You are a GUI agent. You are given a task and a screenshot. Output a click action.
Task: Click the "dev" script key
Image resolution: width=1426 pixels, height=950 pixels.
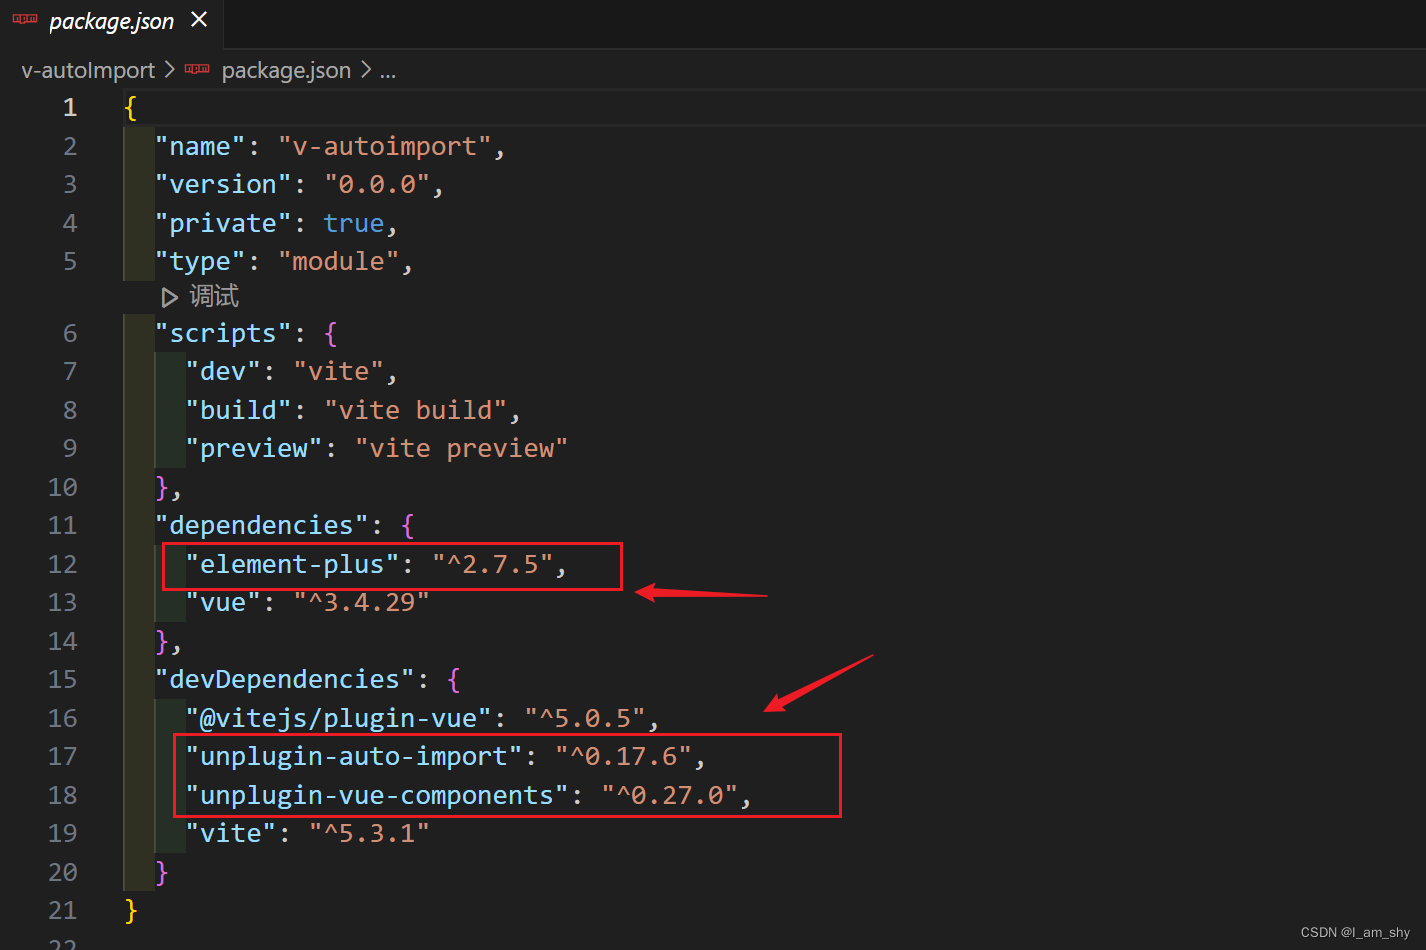[x=223, y=371]
